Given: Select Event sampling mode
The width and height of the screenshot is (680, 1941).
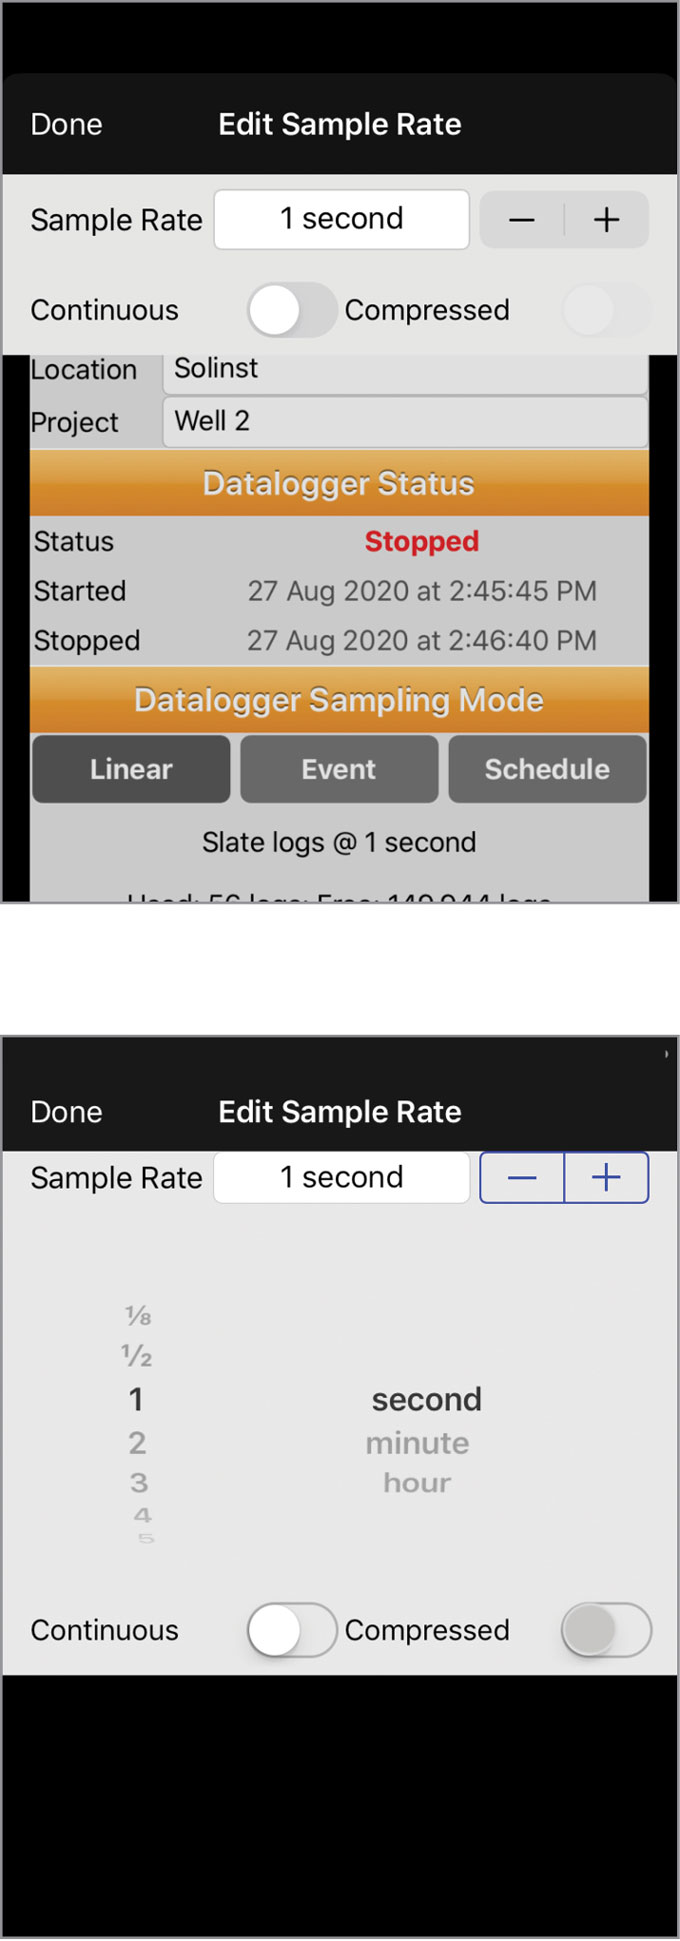Looking at the screenshot, I should click(x=339, y=769).
